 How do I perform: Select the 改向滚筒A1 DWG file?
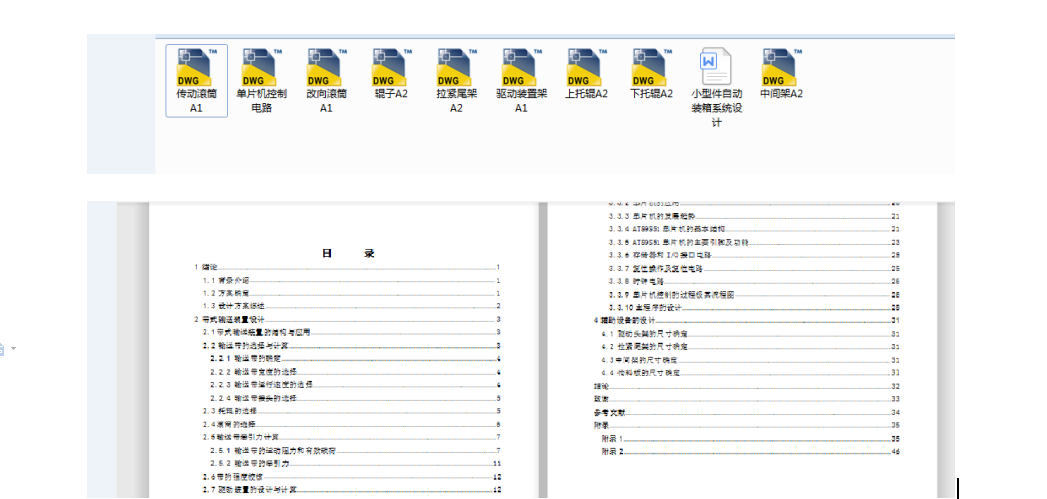pyautogui.click(x=326, y=81)
